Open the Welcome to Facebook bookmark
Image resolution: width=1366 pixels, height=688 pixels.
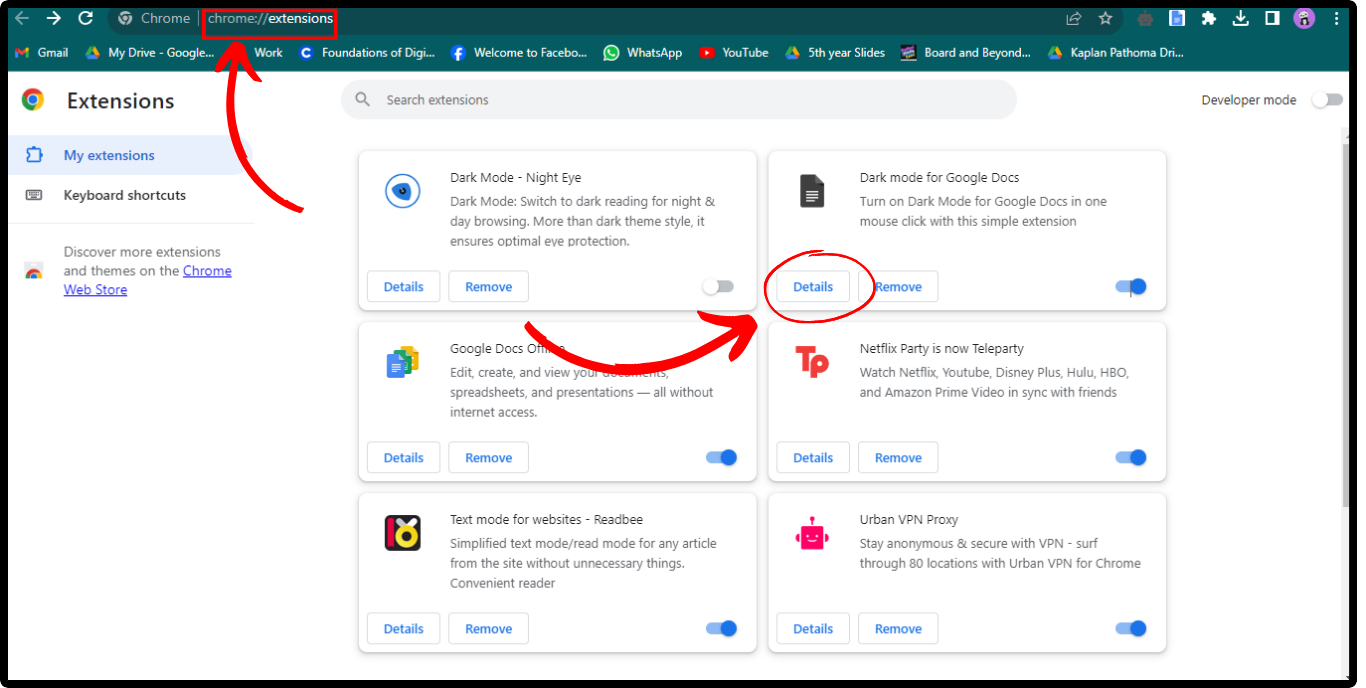[519, 53]
